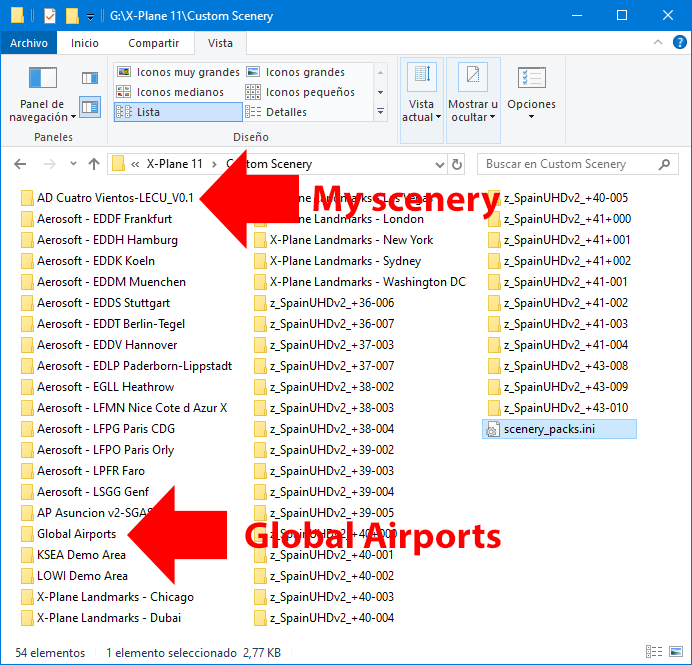Expand the Opciones dropdown arrow

click(531, 117)
